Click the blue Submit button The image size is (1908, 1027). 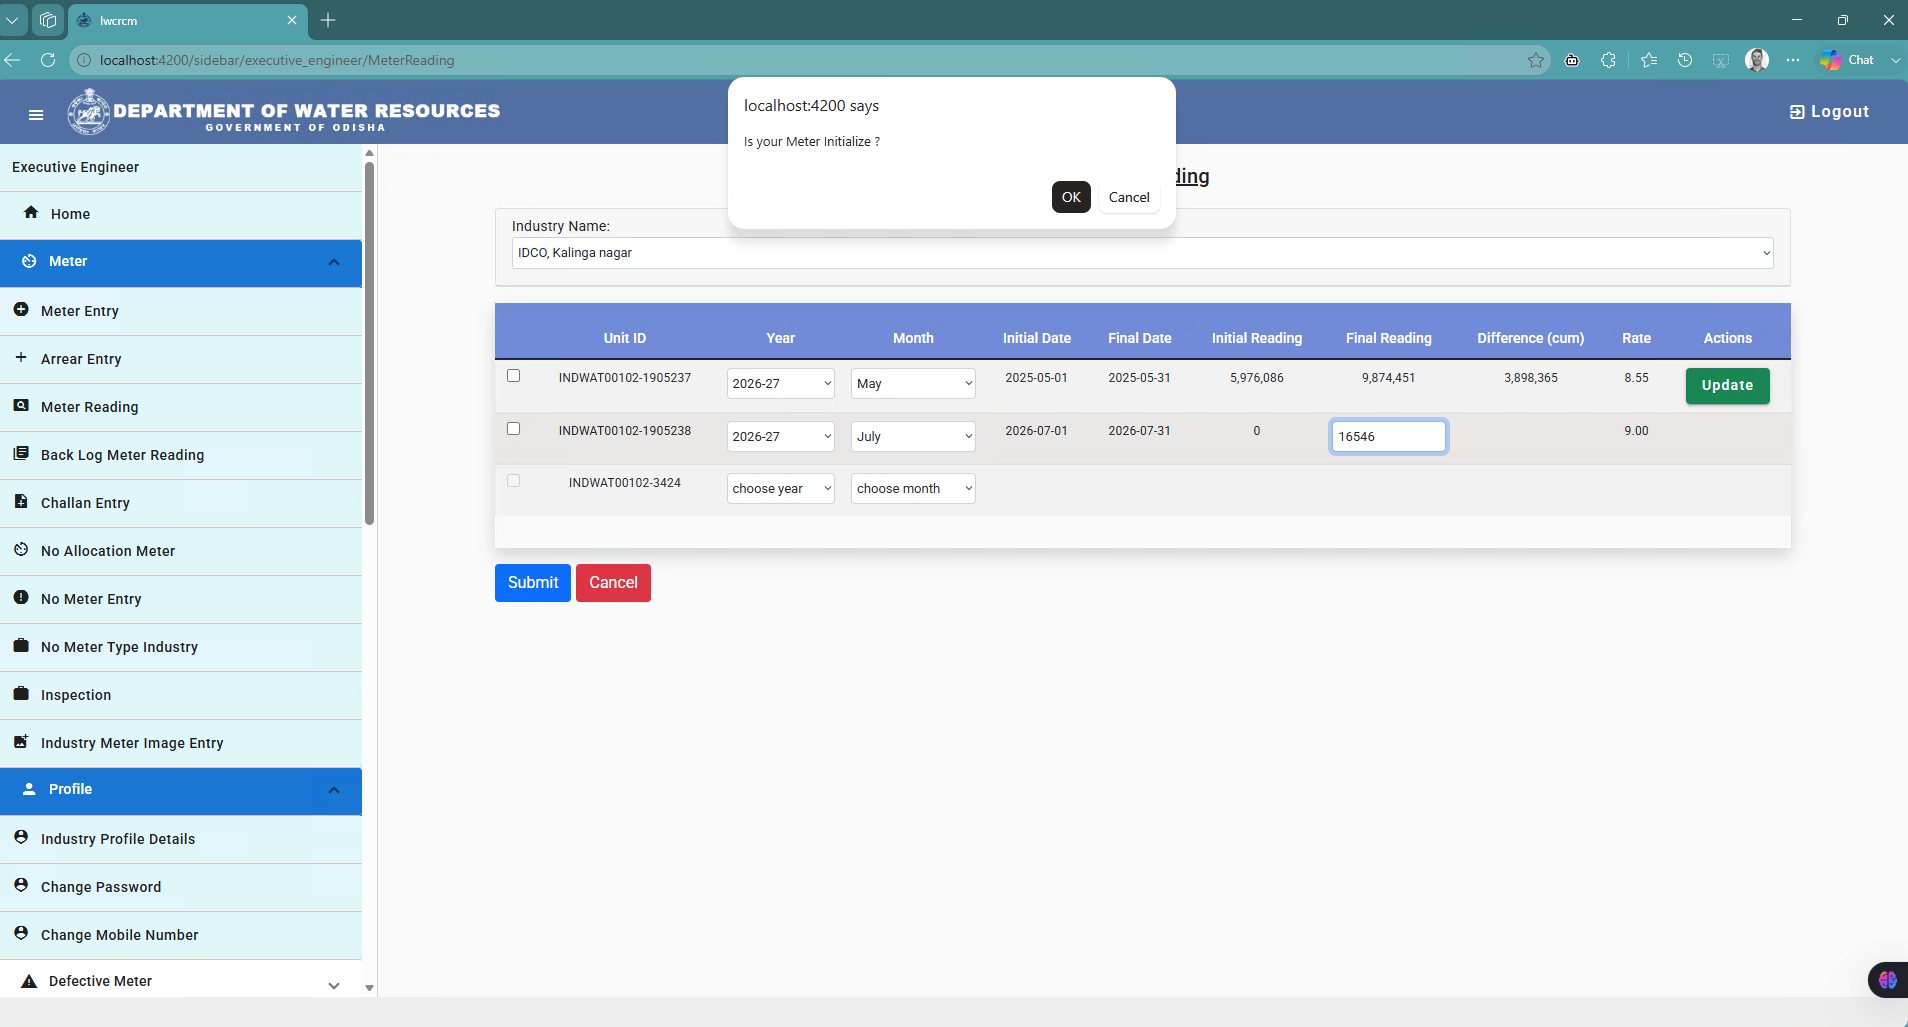[533, 583]
